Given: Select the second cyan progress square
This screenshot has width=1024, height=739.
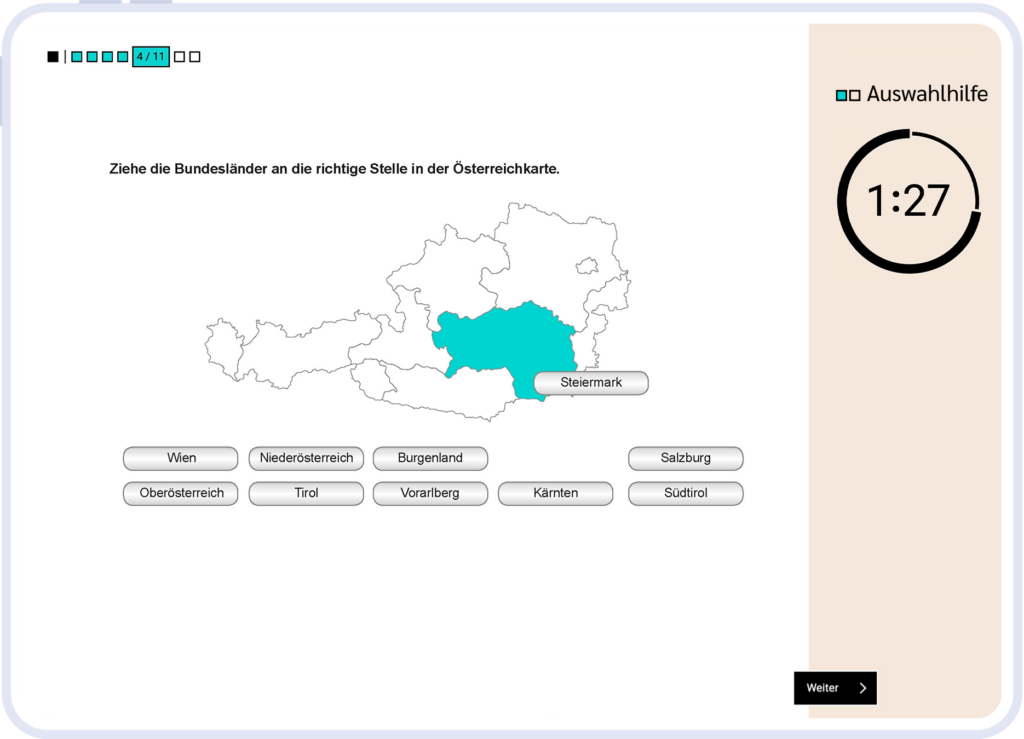Looking at the screenshot, I should click(x=92, y=57).
